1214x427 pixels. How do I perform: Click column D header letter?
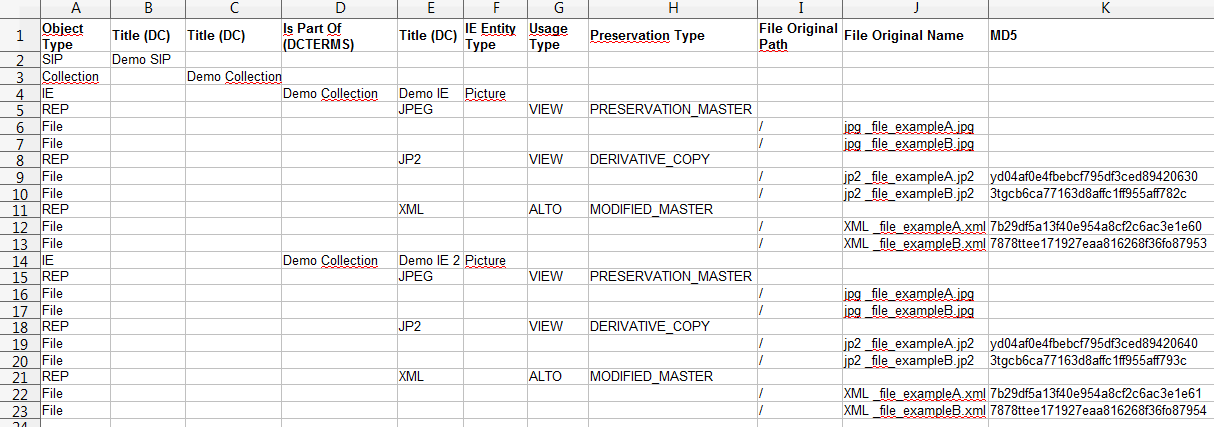338,9
